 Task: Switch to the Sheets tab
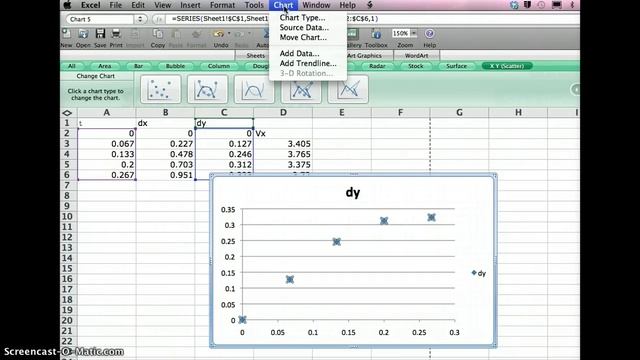tap(256, 55)
